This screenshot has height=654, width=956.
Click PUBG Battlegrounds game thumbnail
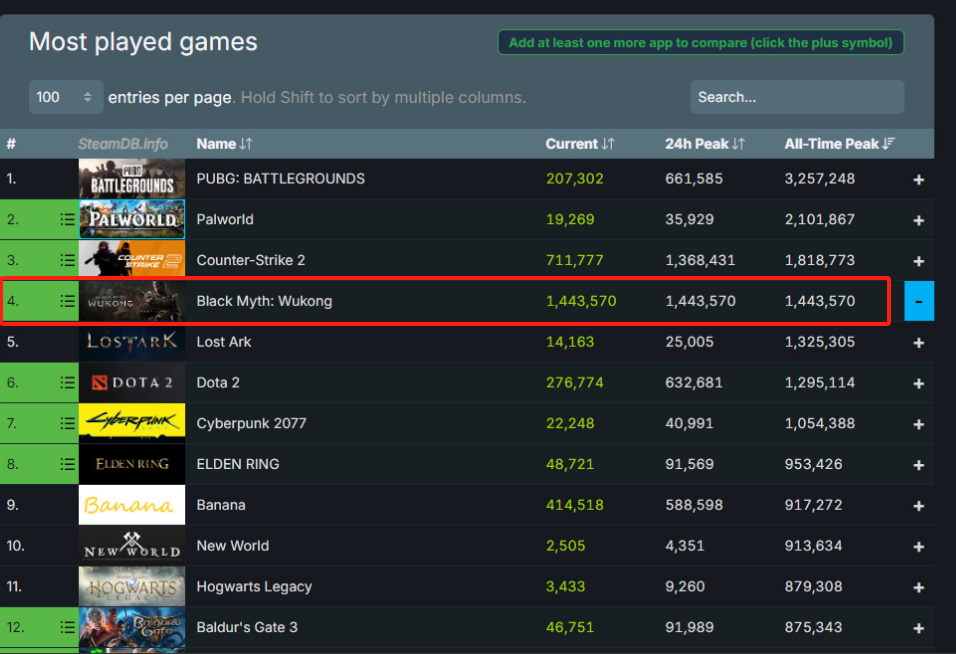click(x=132, y=179)
